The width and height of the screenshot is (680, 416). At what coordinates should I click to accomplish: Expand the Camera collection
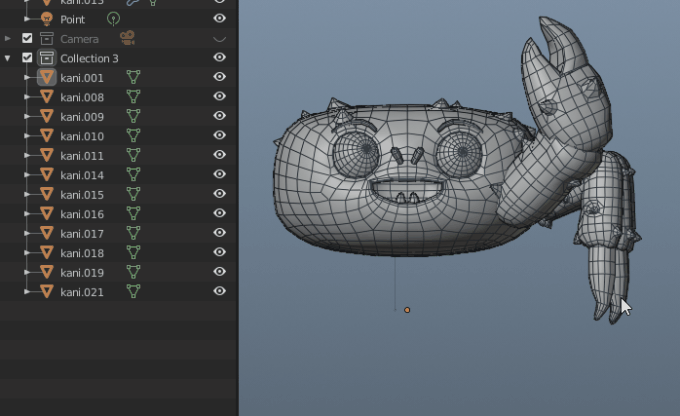point(8,39)
